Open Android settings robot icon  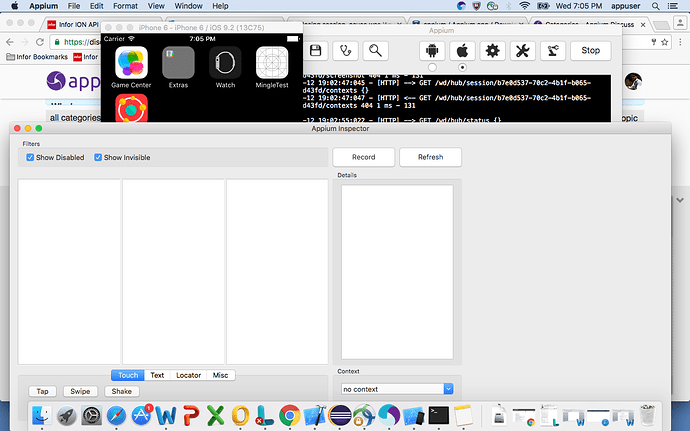[432, 51]
